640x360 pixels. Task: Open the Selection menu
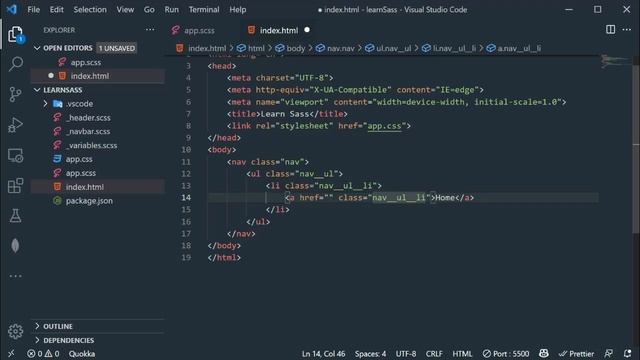point(90,9)
